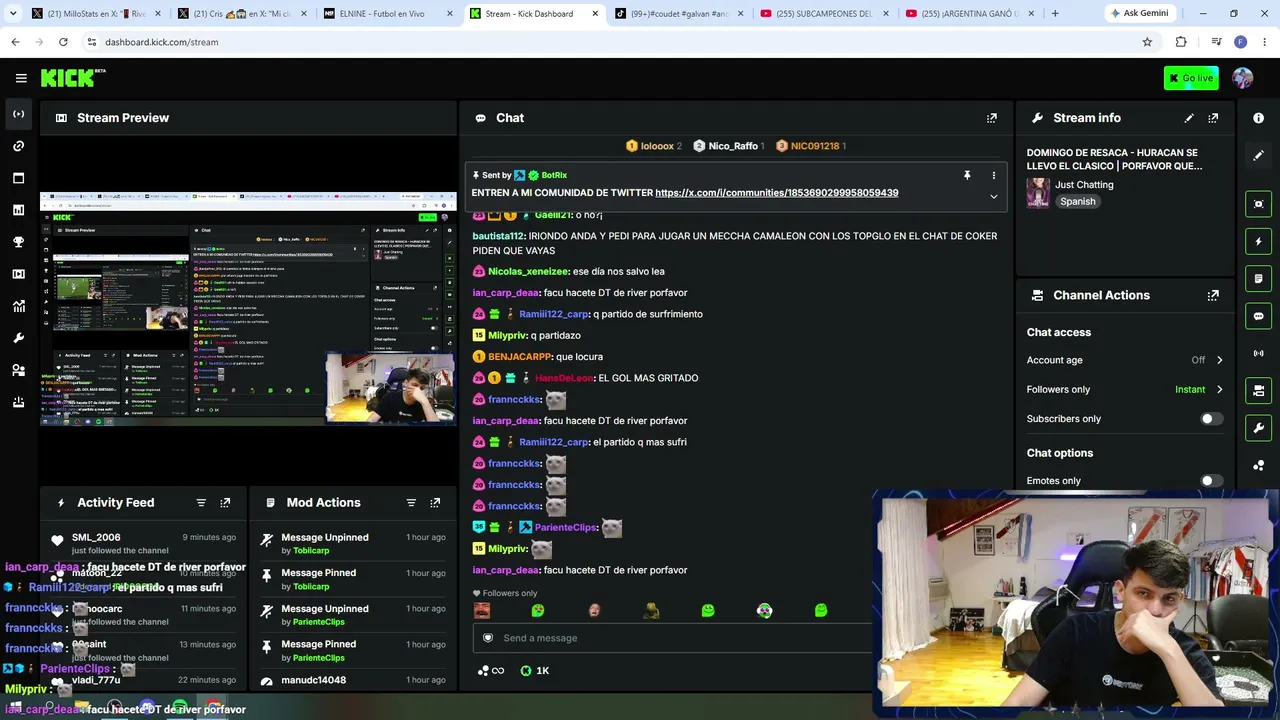The width and height of the screenshot is (1280, 720).
Task: Open the Mod Actions filter
Action: [x=411, y=503]
